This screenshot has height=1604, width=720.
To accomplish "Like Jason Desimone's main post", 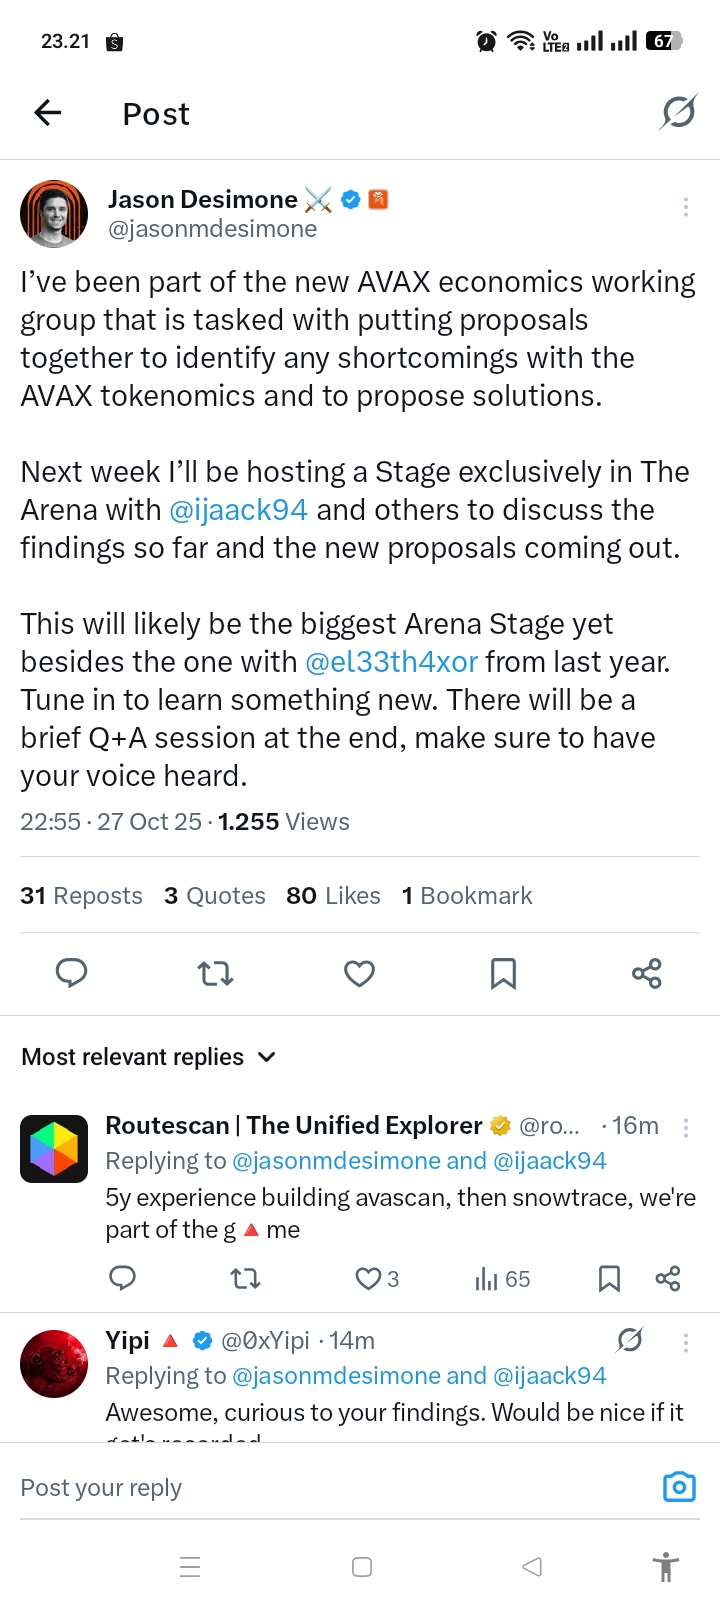I will pyautogui.click(x=359, y=973).
